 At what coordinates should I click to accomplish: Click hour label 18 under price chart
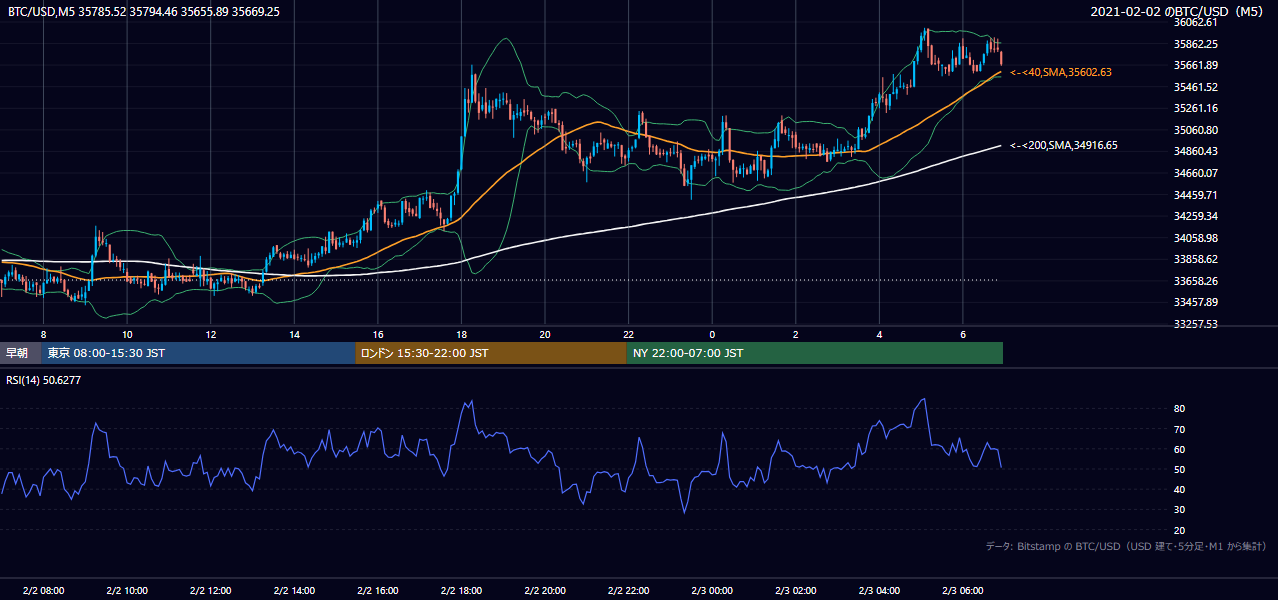click(461, 334)
